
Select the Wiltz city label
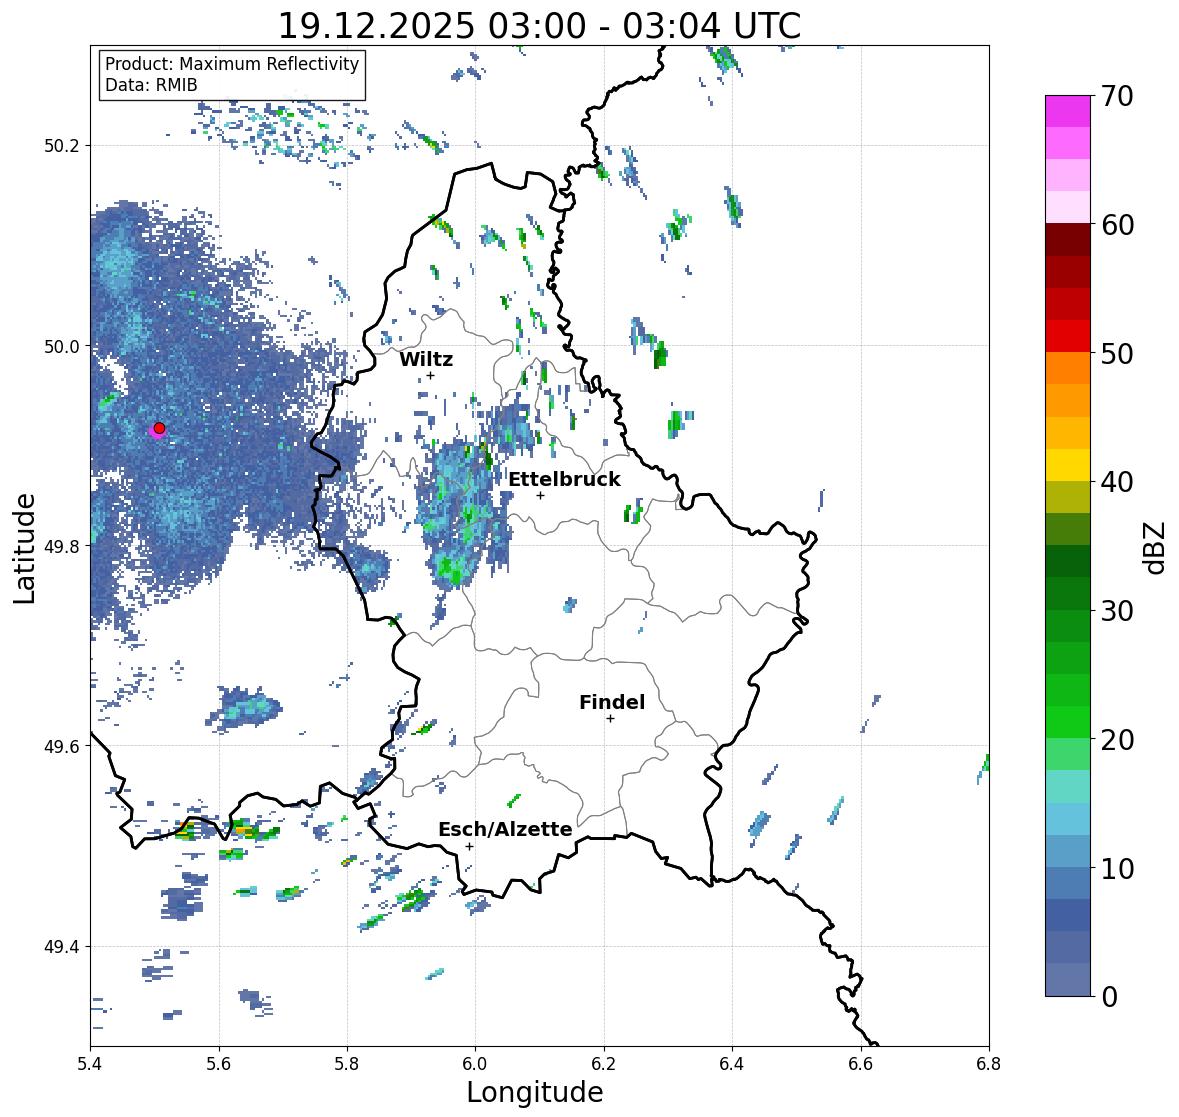point(426,359)
